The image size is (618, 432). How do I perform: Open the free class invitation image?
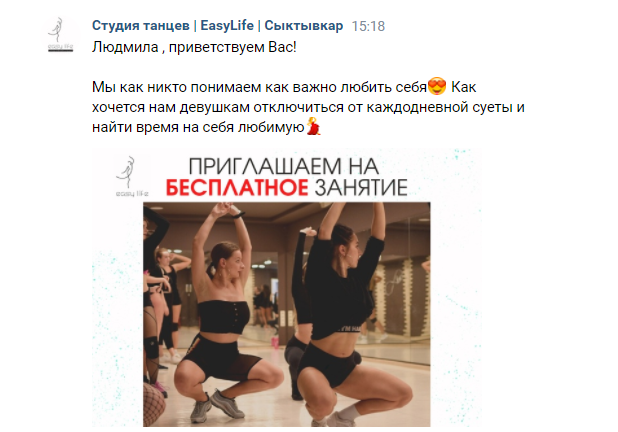(287, 288)
